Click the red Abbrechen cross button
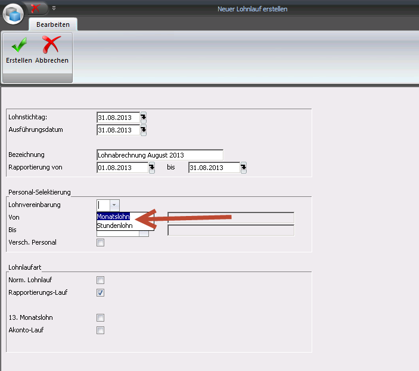419x371 pixels. [52, 51]
